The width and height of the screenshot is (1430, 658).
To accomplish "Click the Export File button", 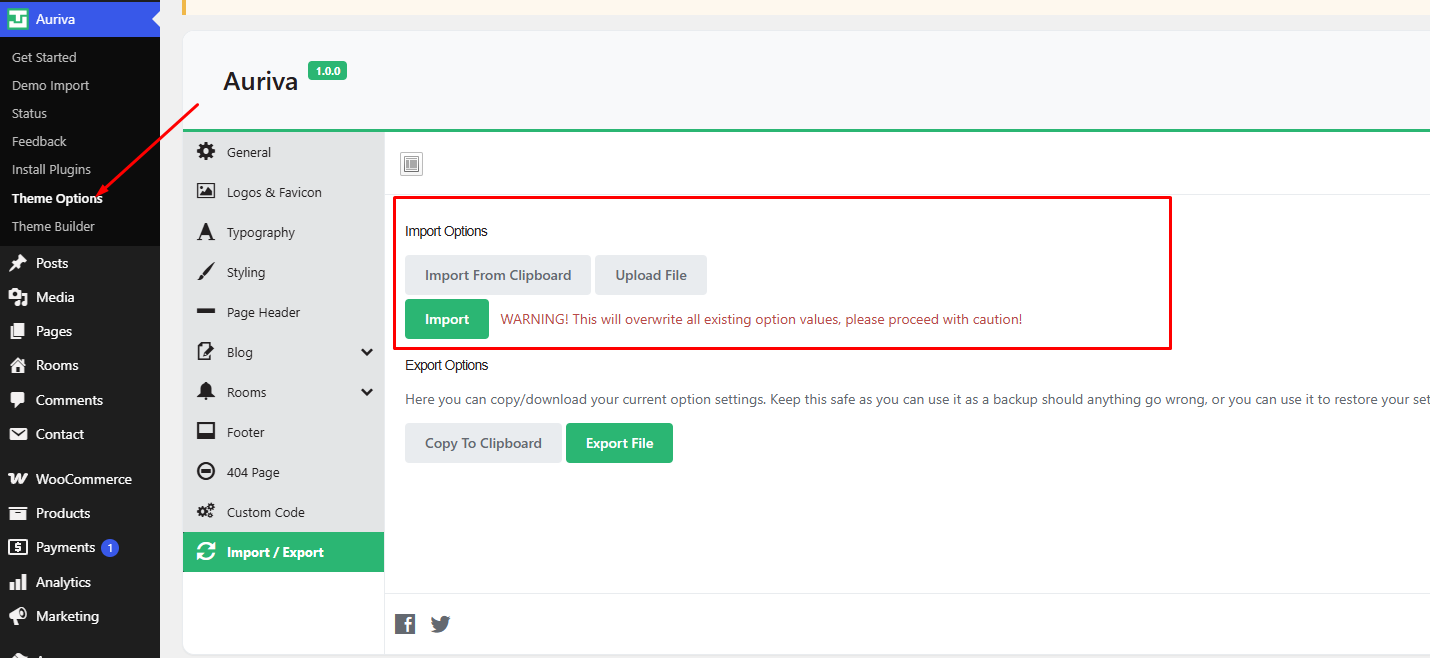I will pos(619,443).
